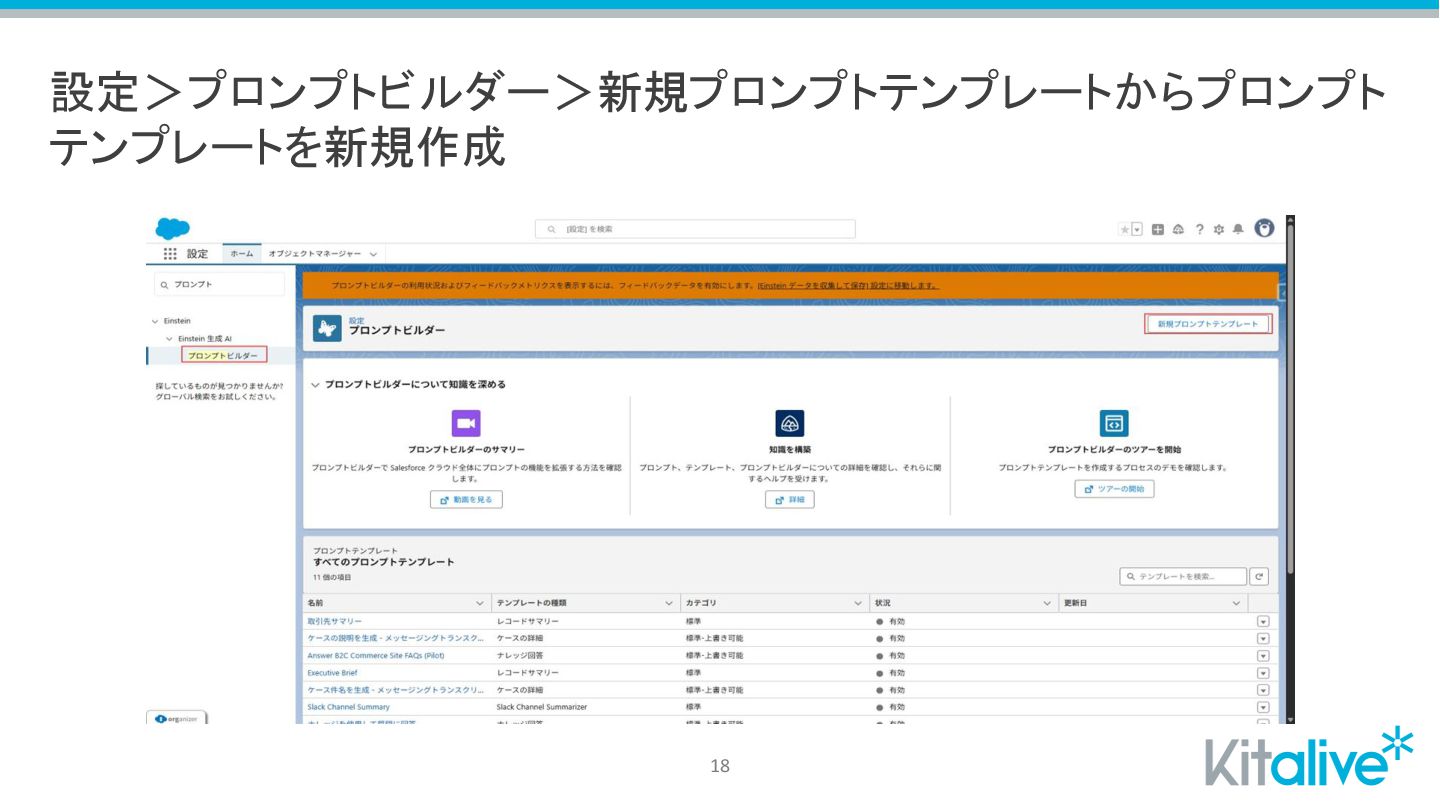Viewport: 1440px width, 810px height.
Task: Click the 詳細 button
Action: coord(790,499)
